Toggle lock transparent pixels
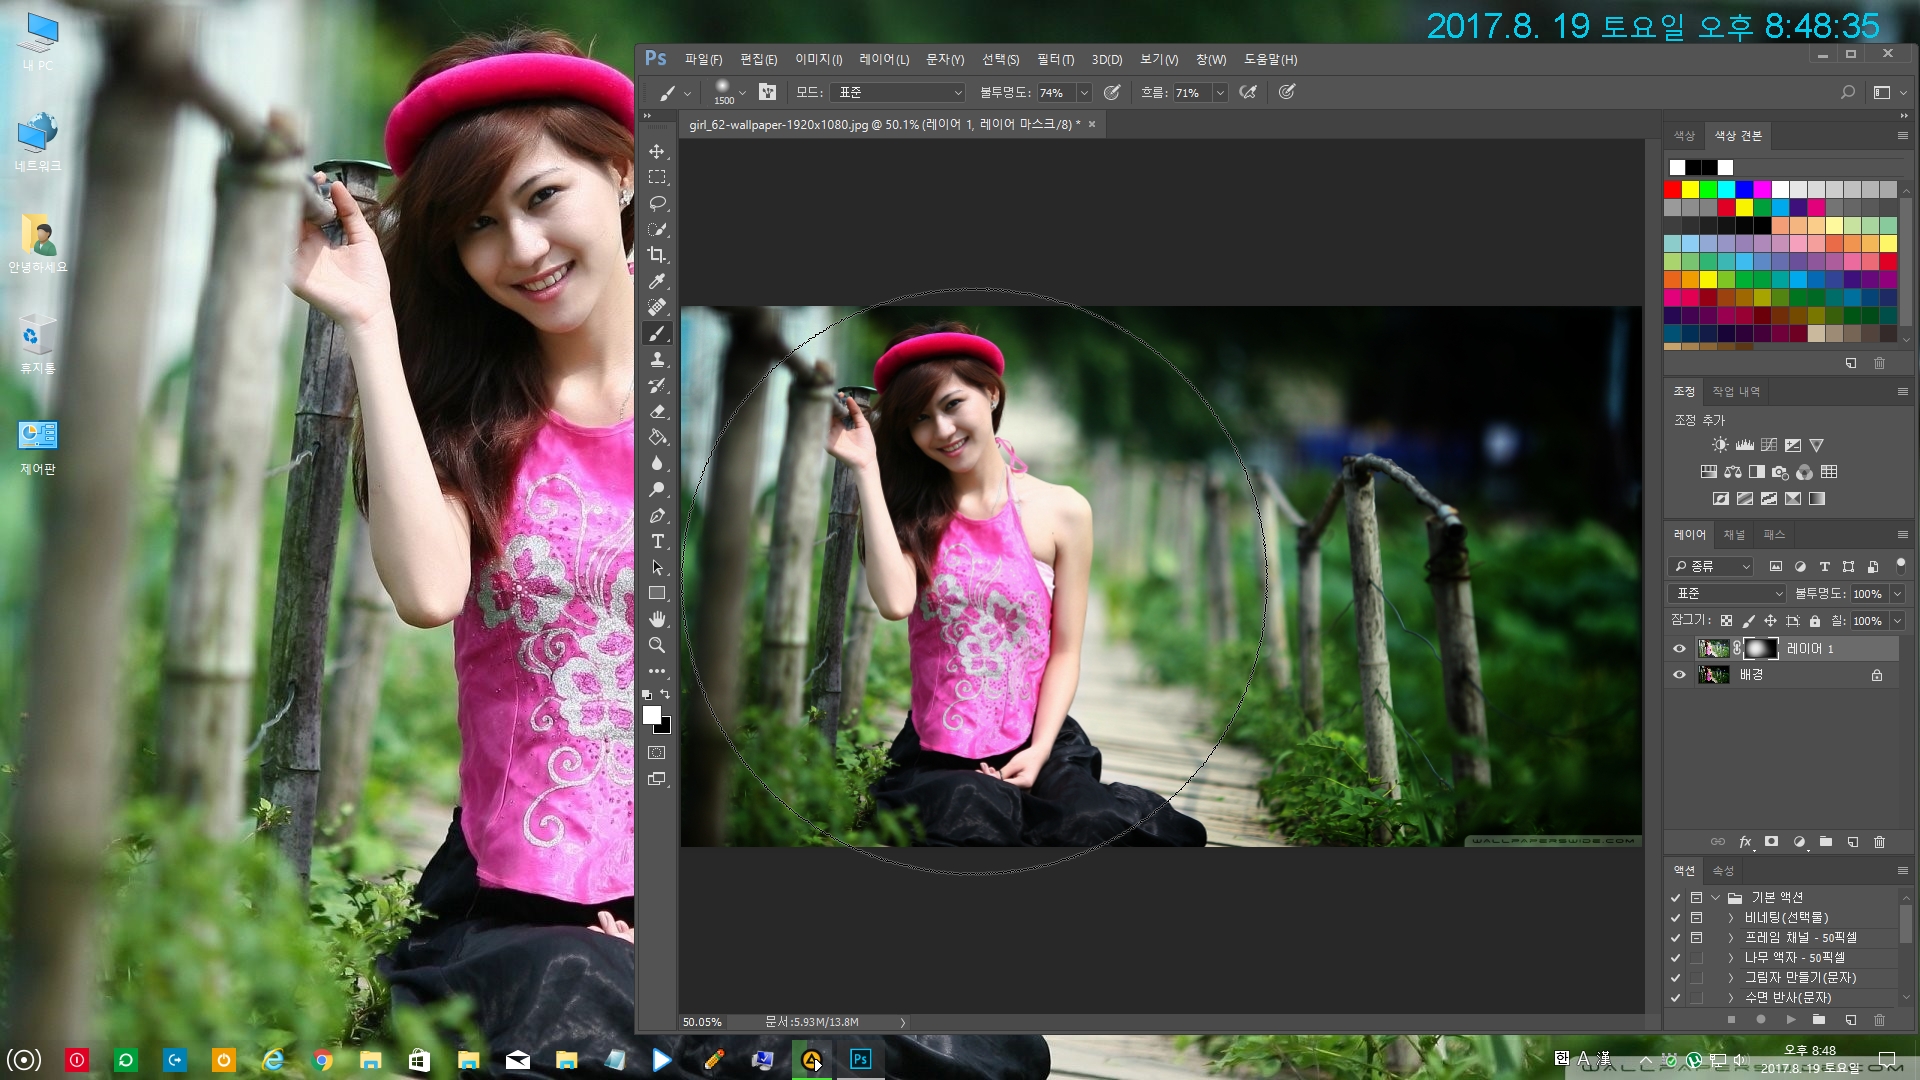The image size is (1920, 1080). (x=1726, y=621)
